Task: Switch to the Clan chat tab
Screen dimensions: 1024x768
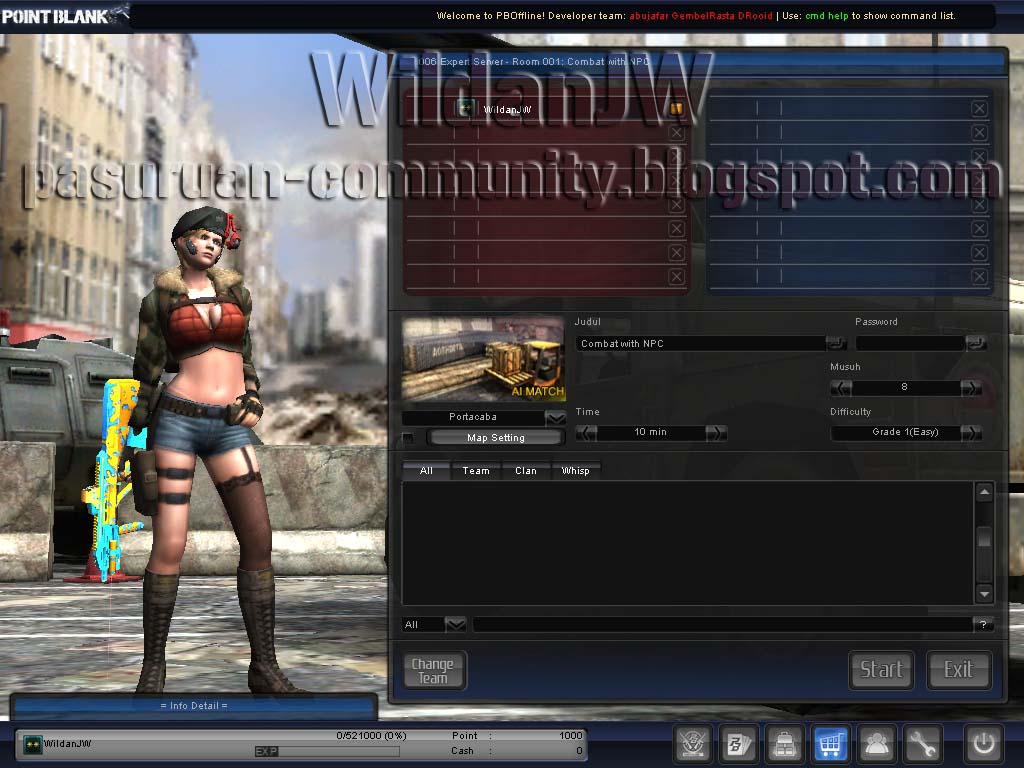Action: click(526, 471)
